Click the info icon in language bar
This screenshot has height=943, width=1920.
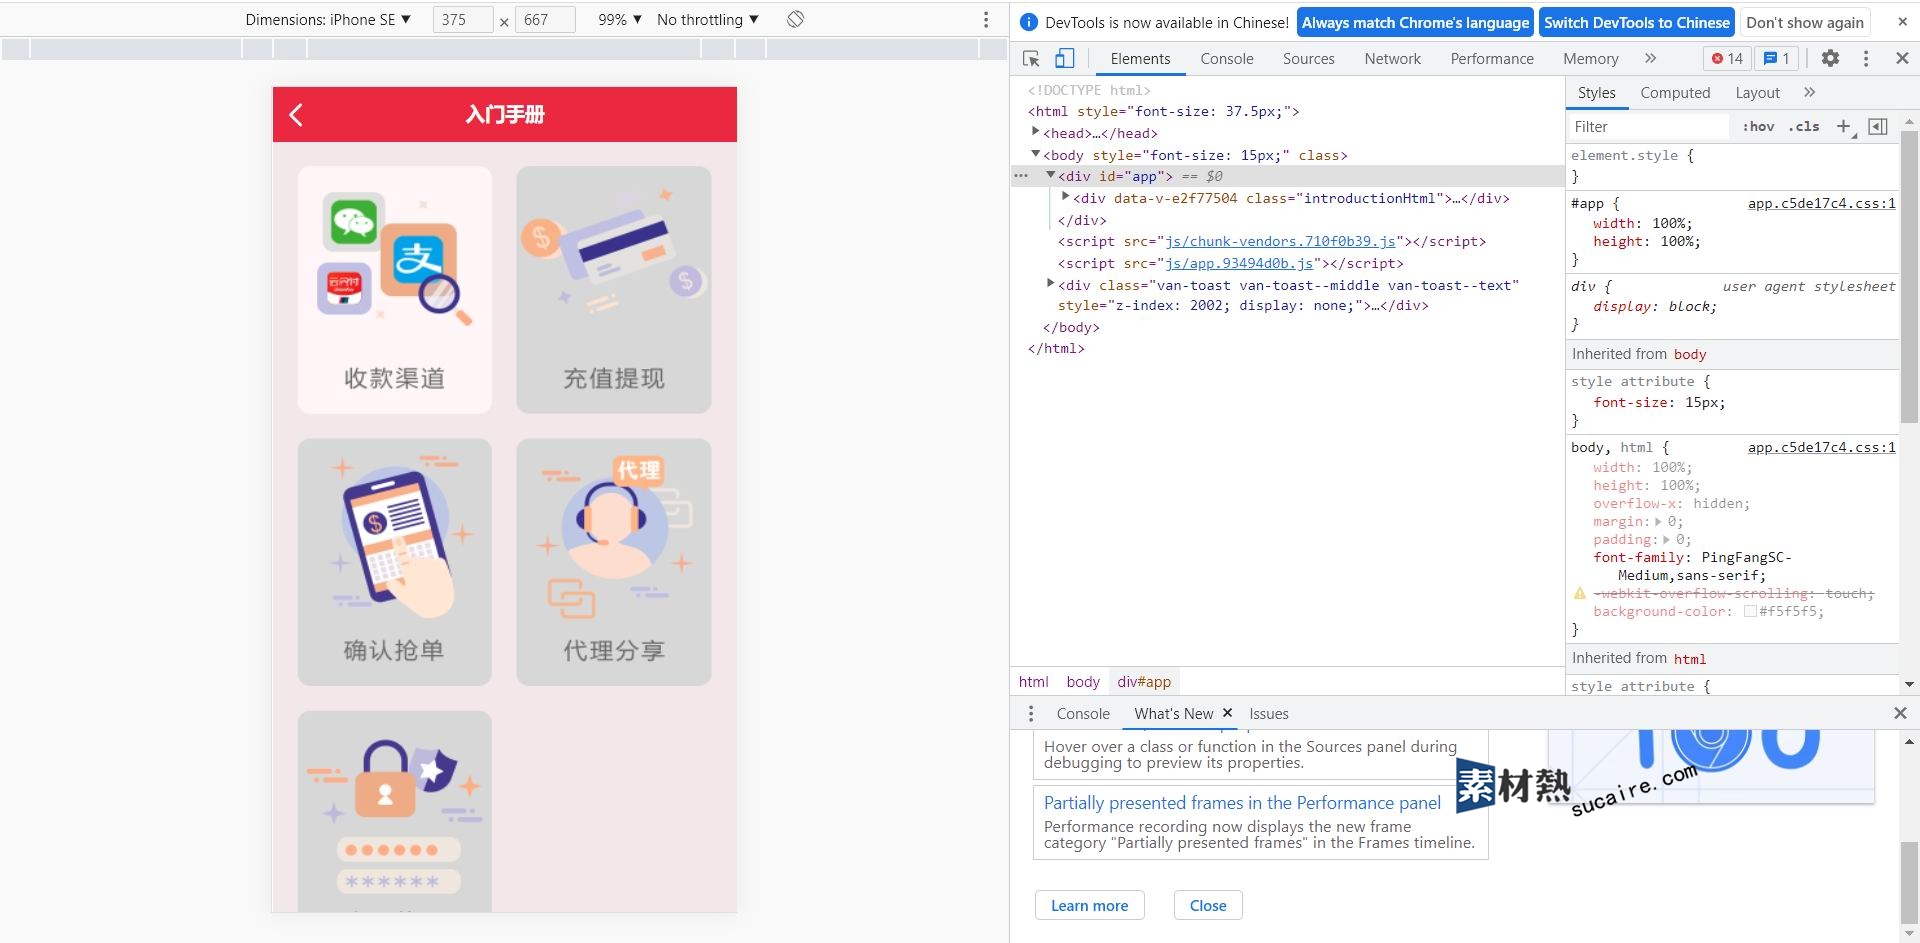(x=1028, y=22)
